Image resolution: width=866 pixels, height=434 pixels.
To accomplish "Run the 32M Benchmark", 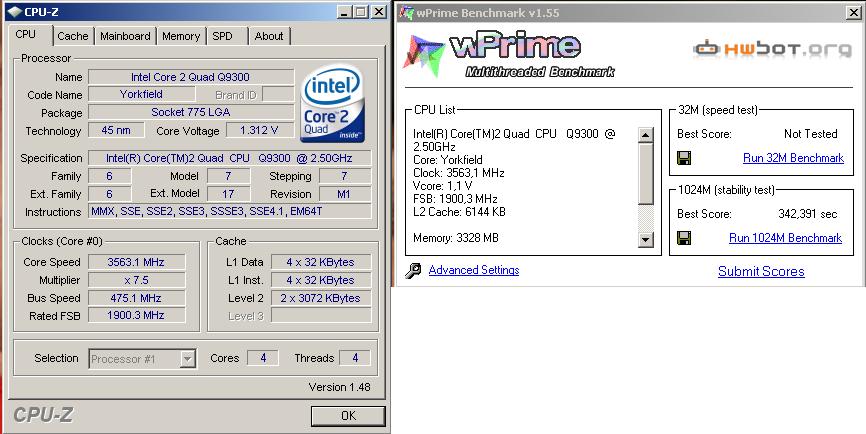I will pyautogui.click(x=793, y=158).
